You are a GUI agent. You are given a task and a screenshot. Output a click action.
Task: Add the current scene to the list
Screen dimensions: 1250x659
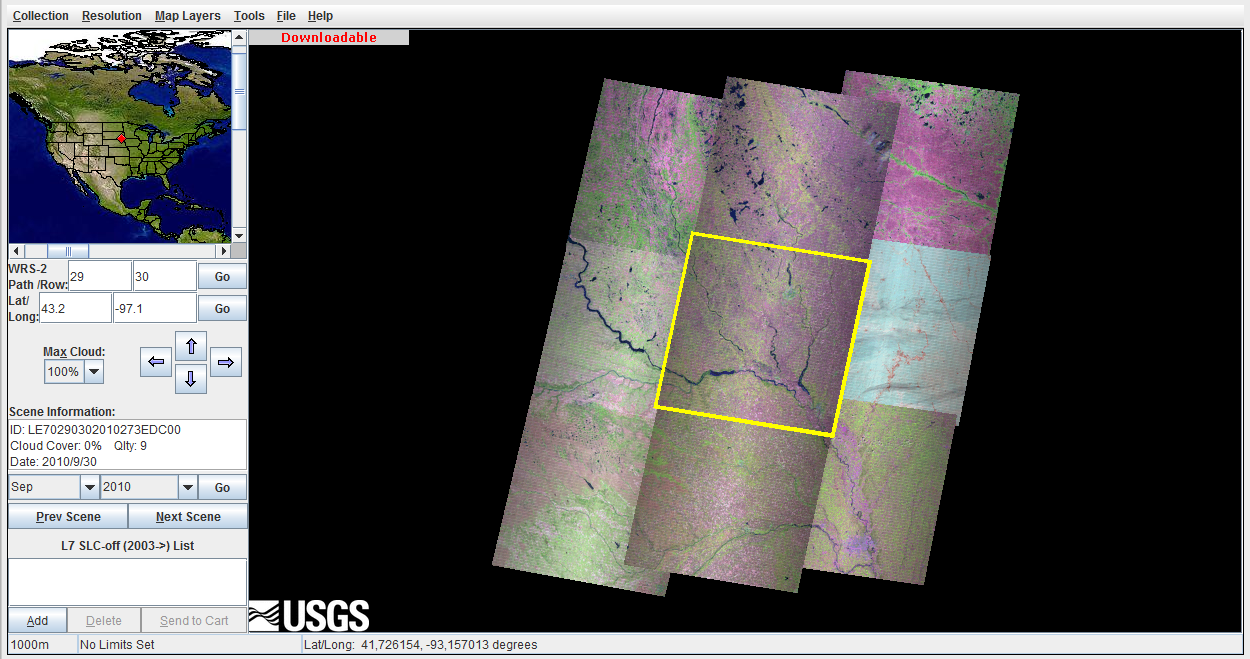point(36,620)
